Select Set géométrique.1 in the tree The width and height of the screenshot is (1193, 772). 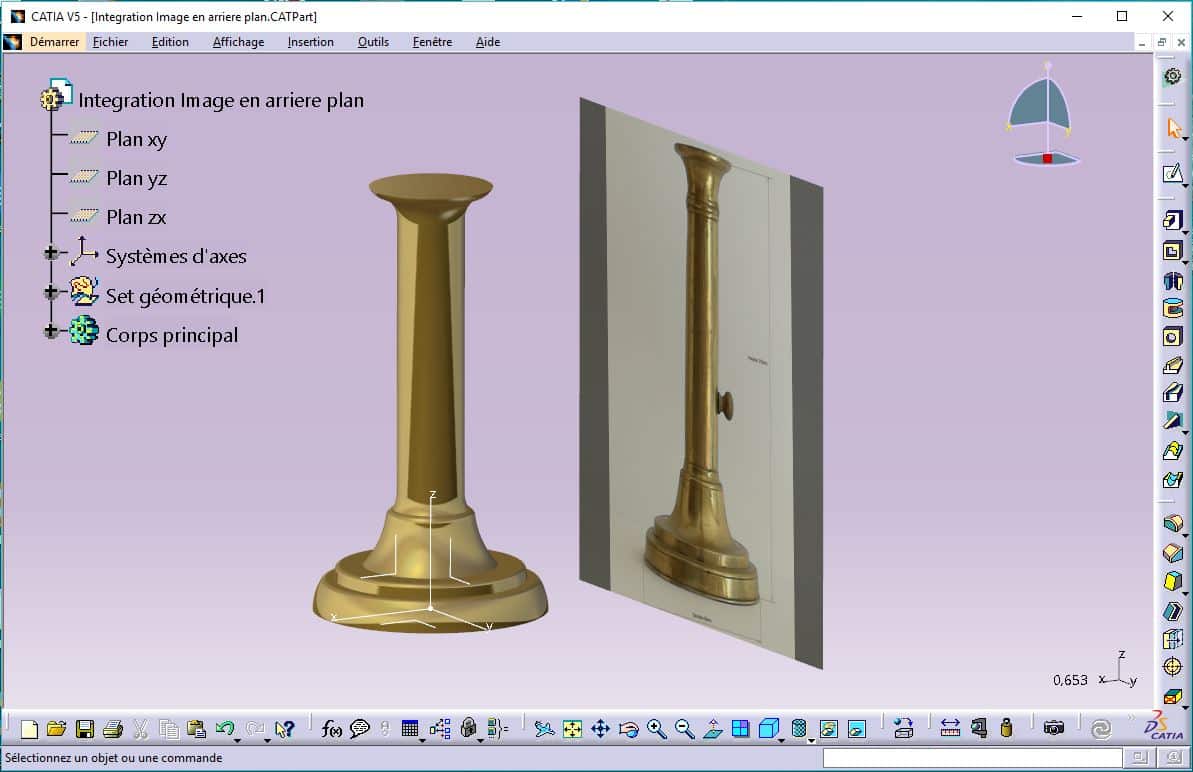point(185,296)
